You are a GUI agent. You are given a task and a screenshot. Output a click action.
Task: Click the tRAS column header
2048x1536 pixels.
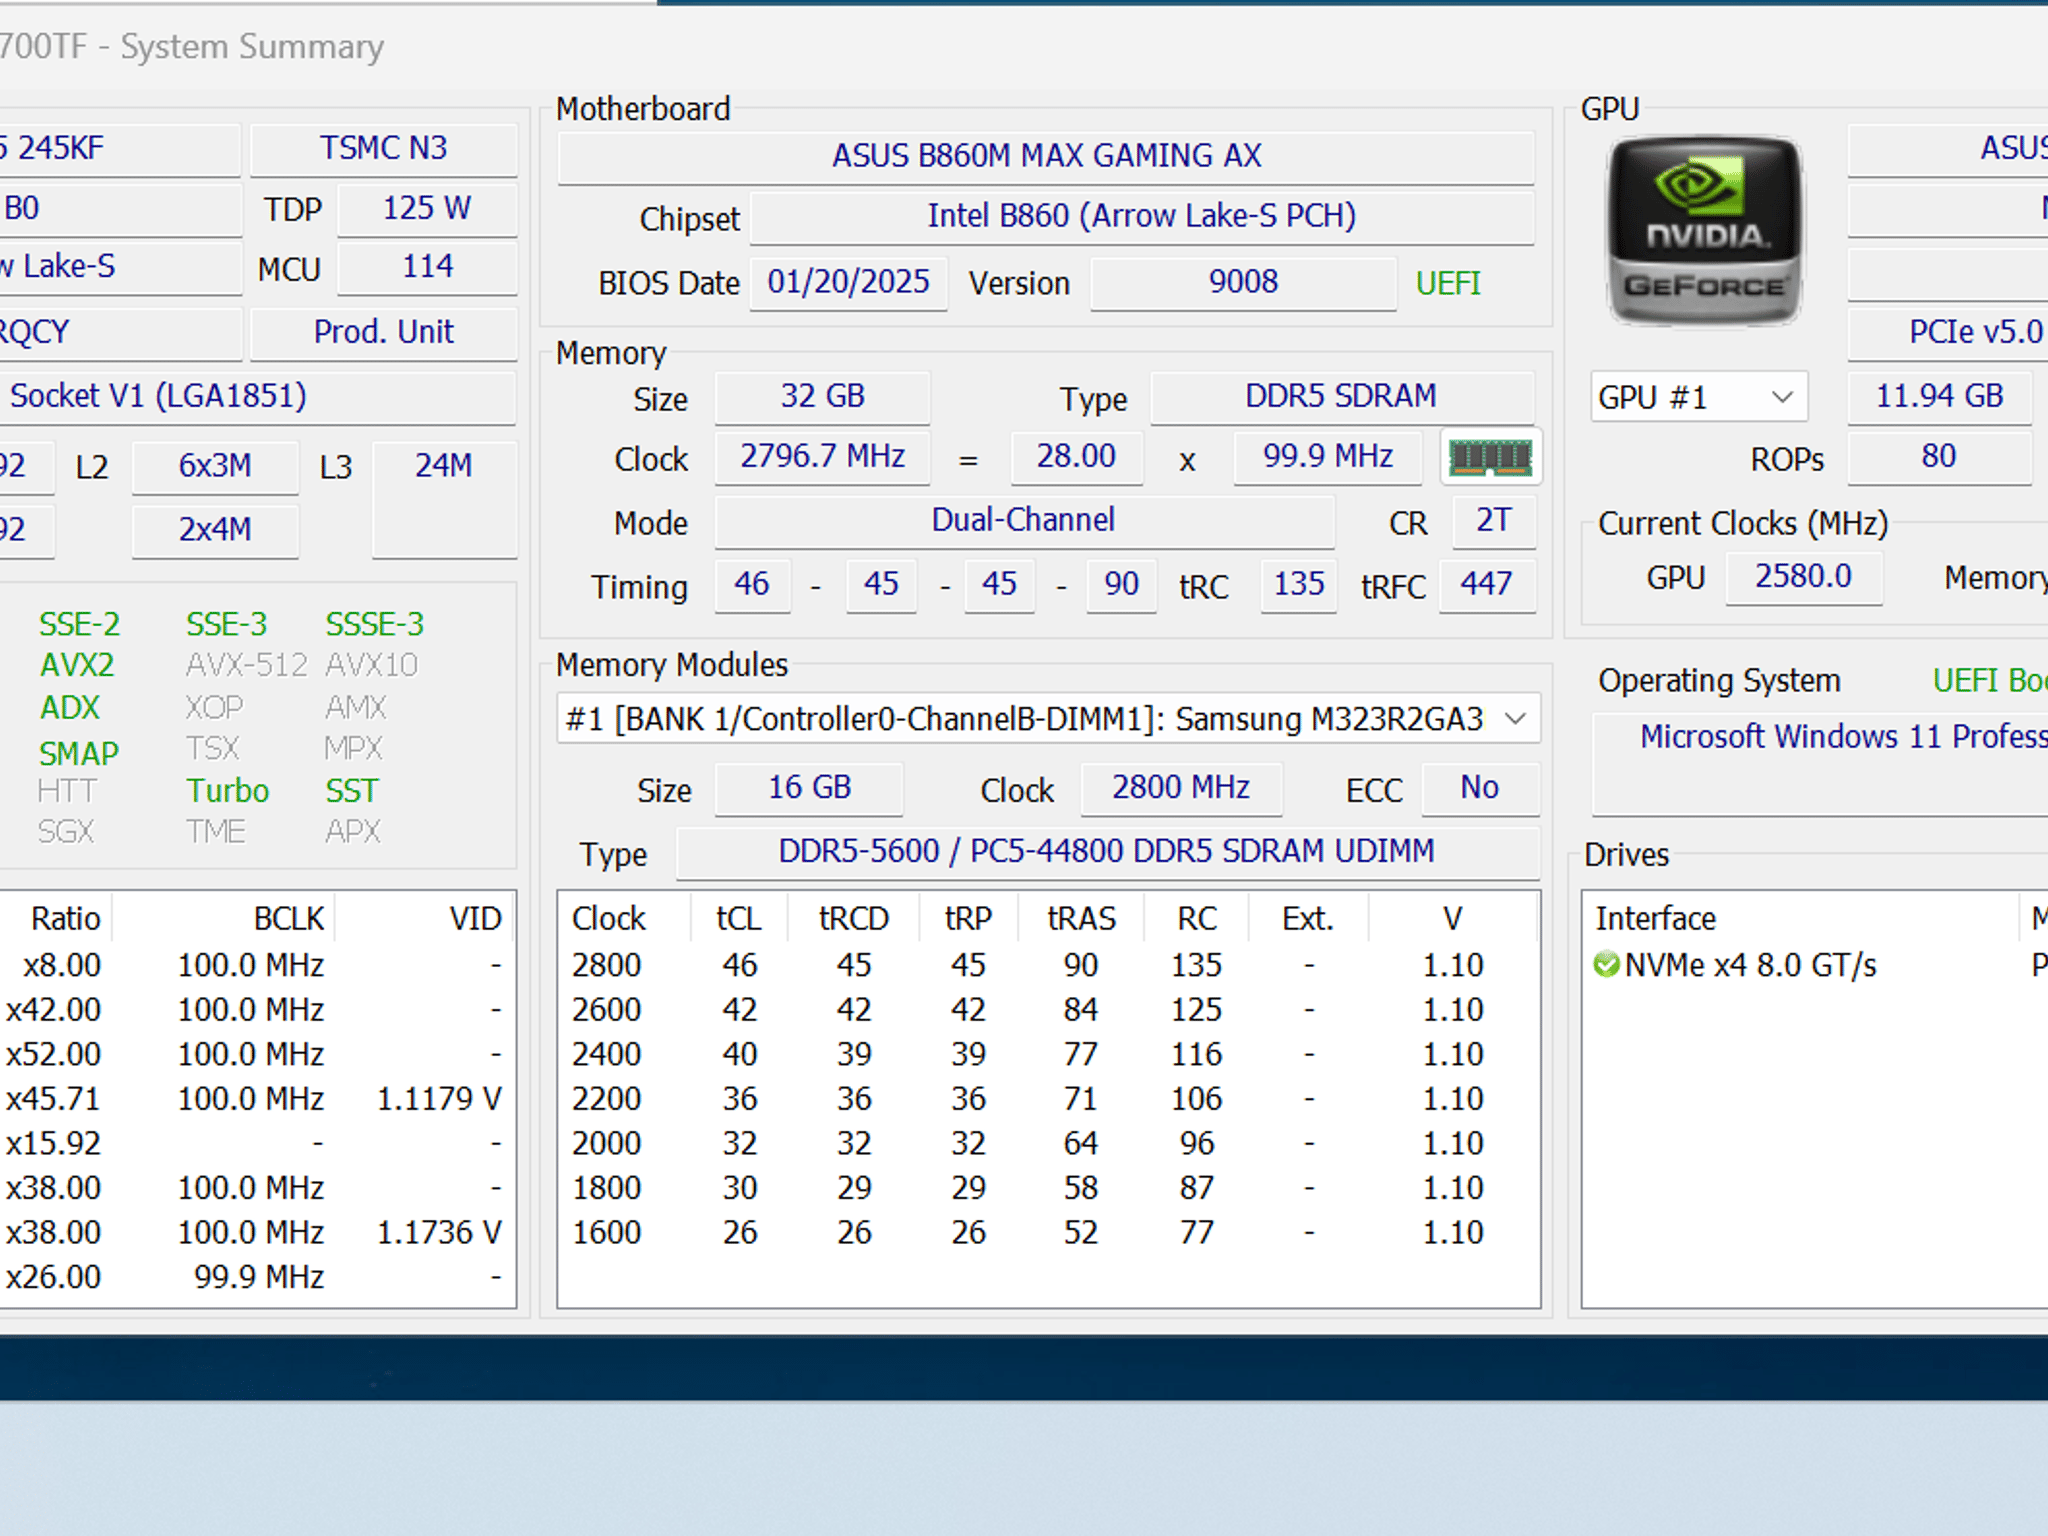coord(1080,918)
